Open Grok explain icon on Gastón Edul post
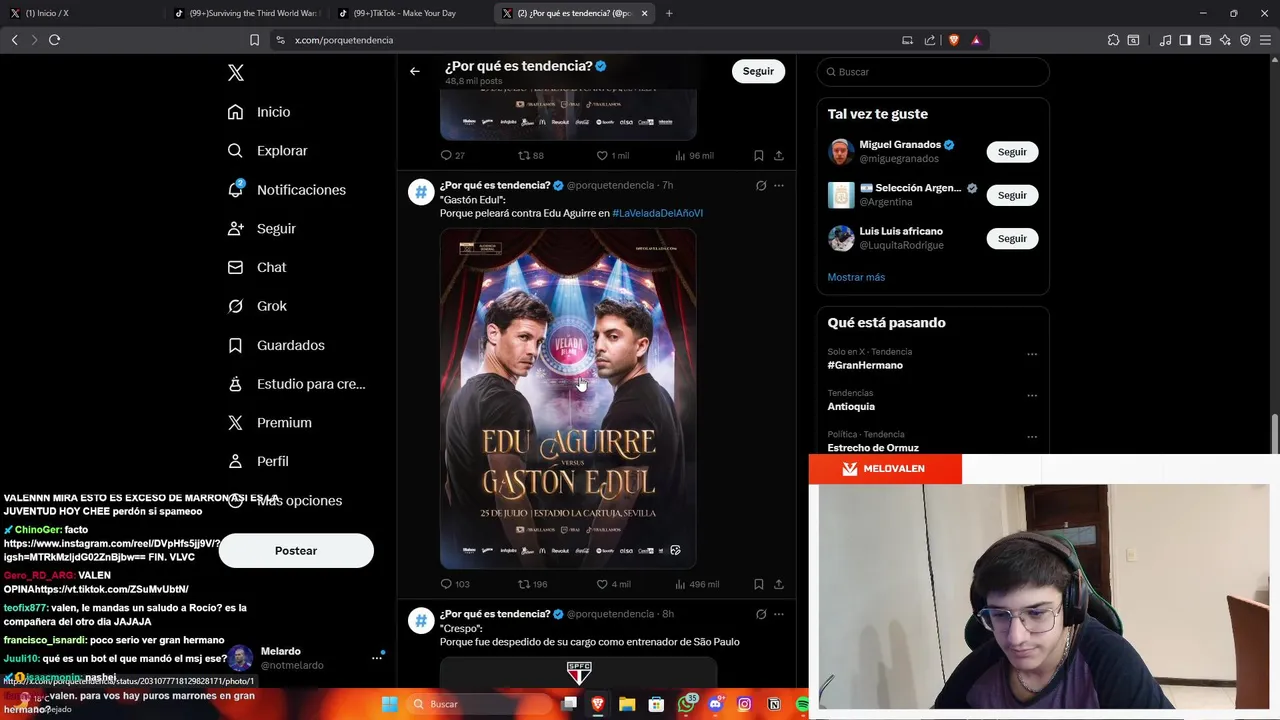Screen dimensions: 1280x720 click(x=761, y=186)
